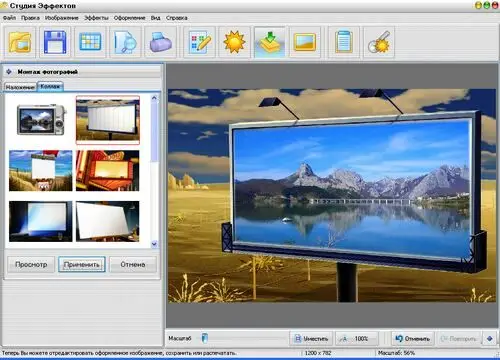The width and height of the screenshot is (500, 360).
Task: Click the Просмотр button
Action: 31,264
